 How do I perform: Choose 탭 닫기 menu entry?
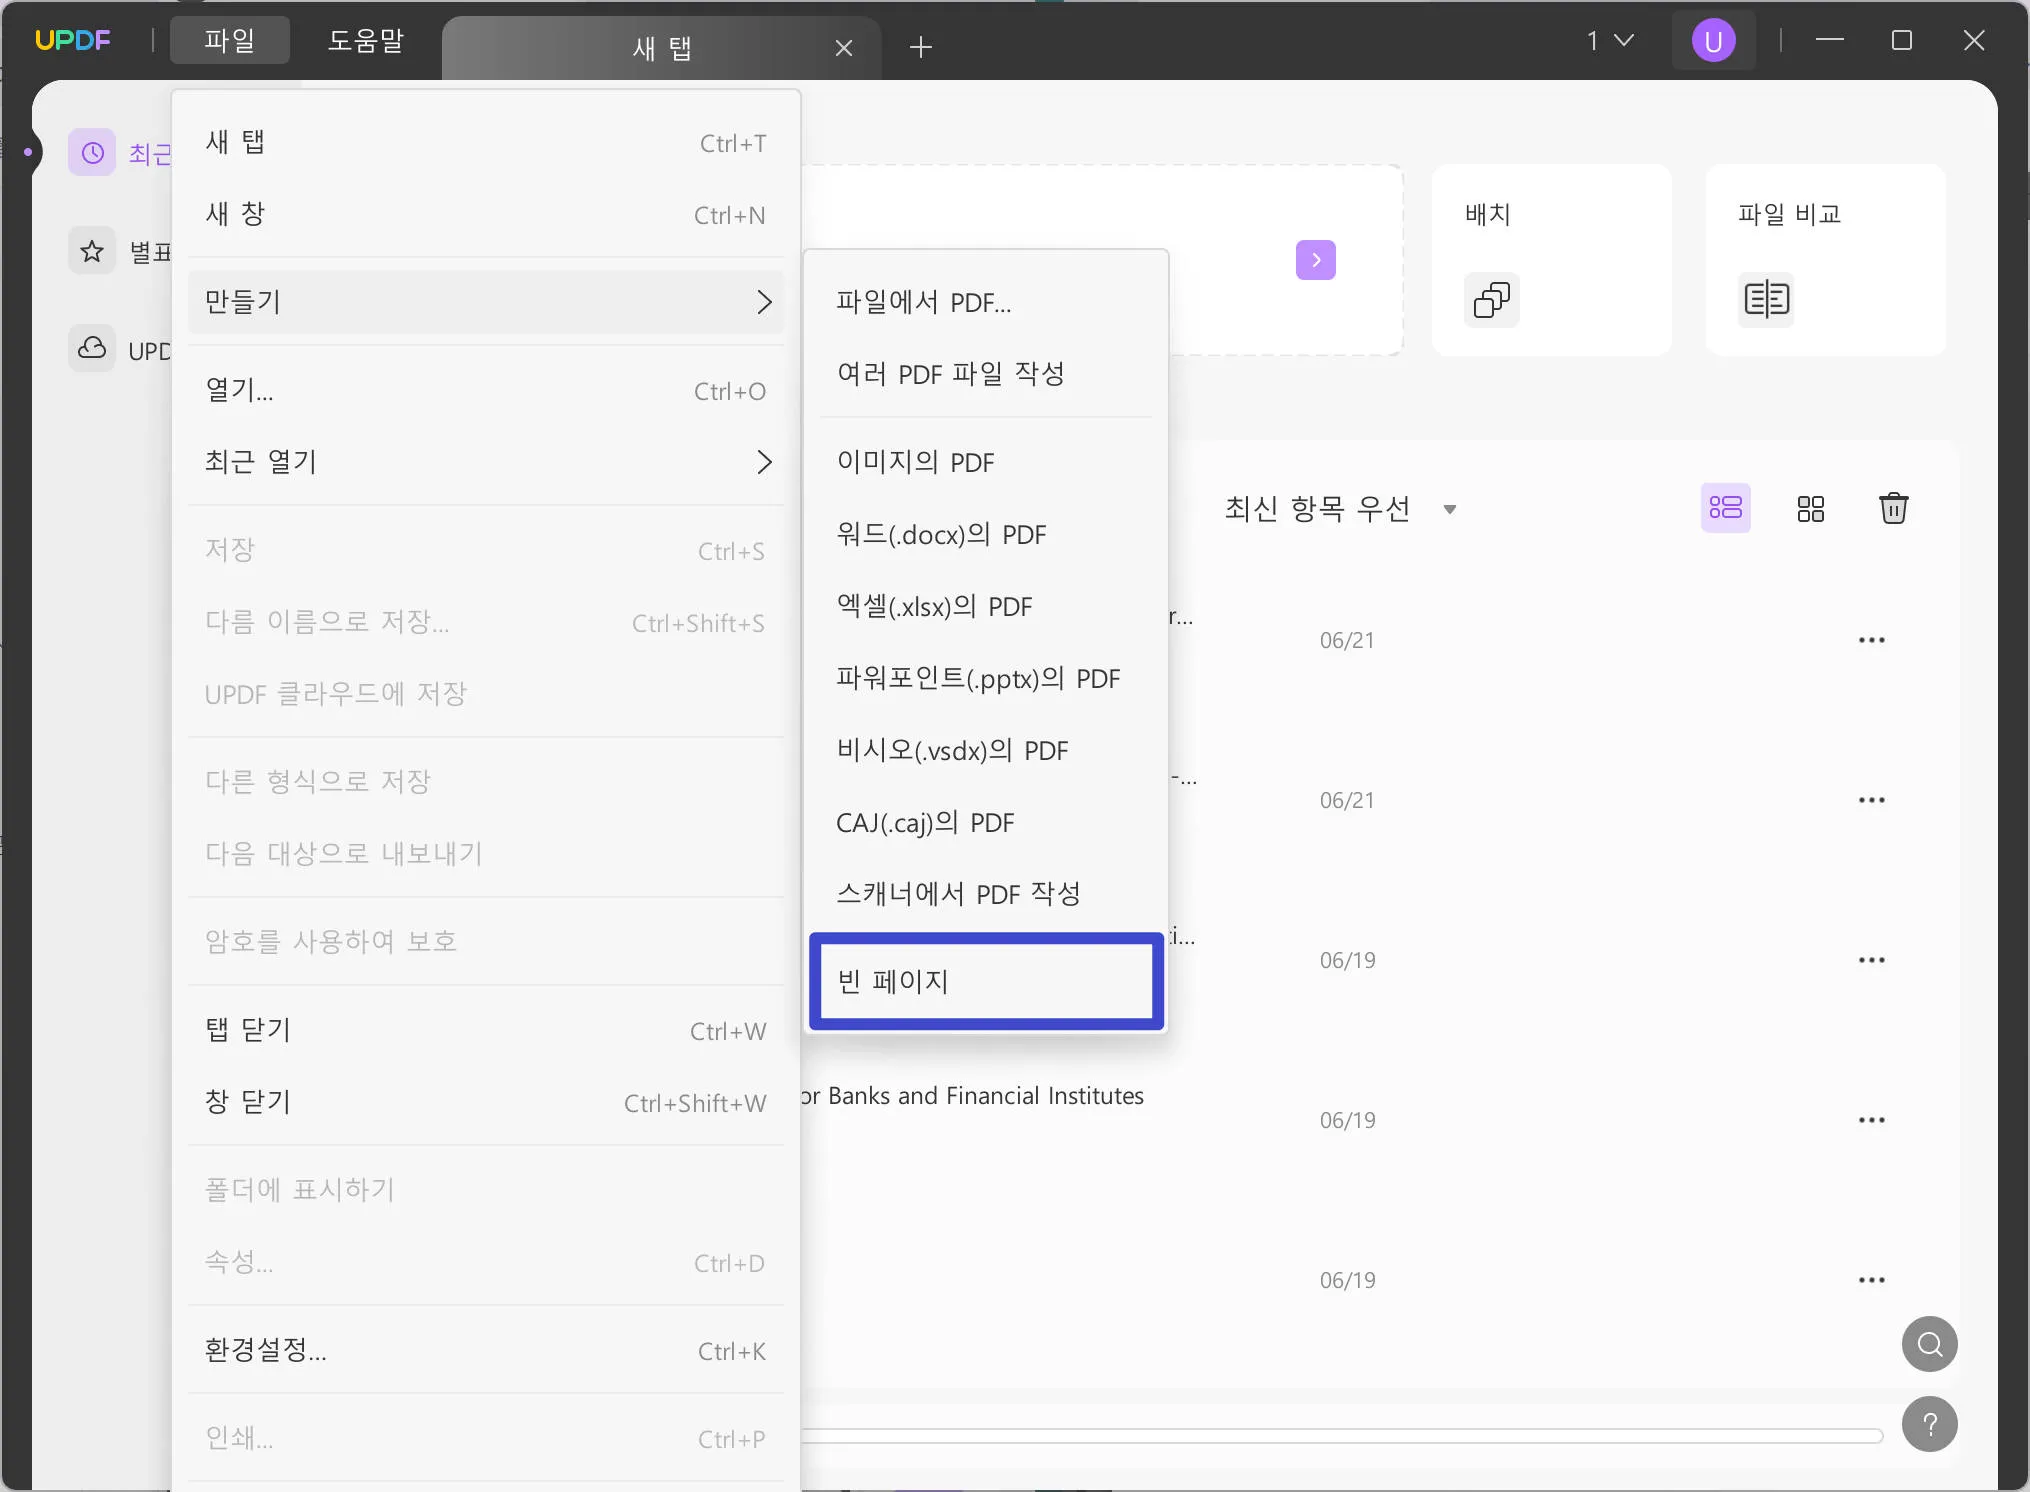(x=485, y=1030)
